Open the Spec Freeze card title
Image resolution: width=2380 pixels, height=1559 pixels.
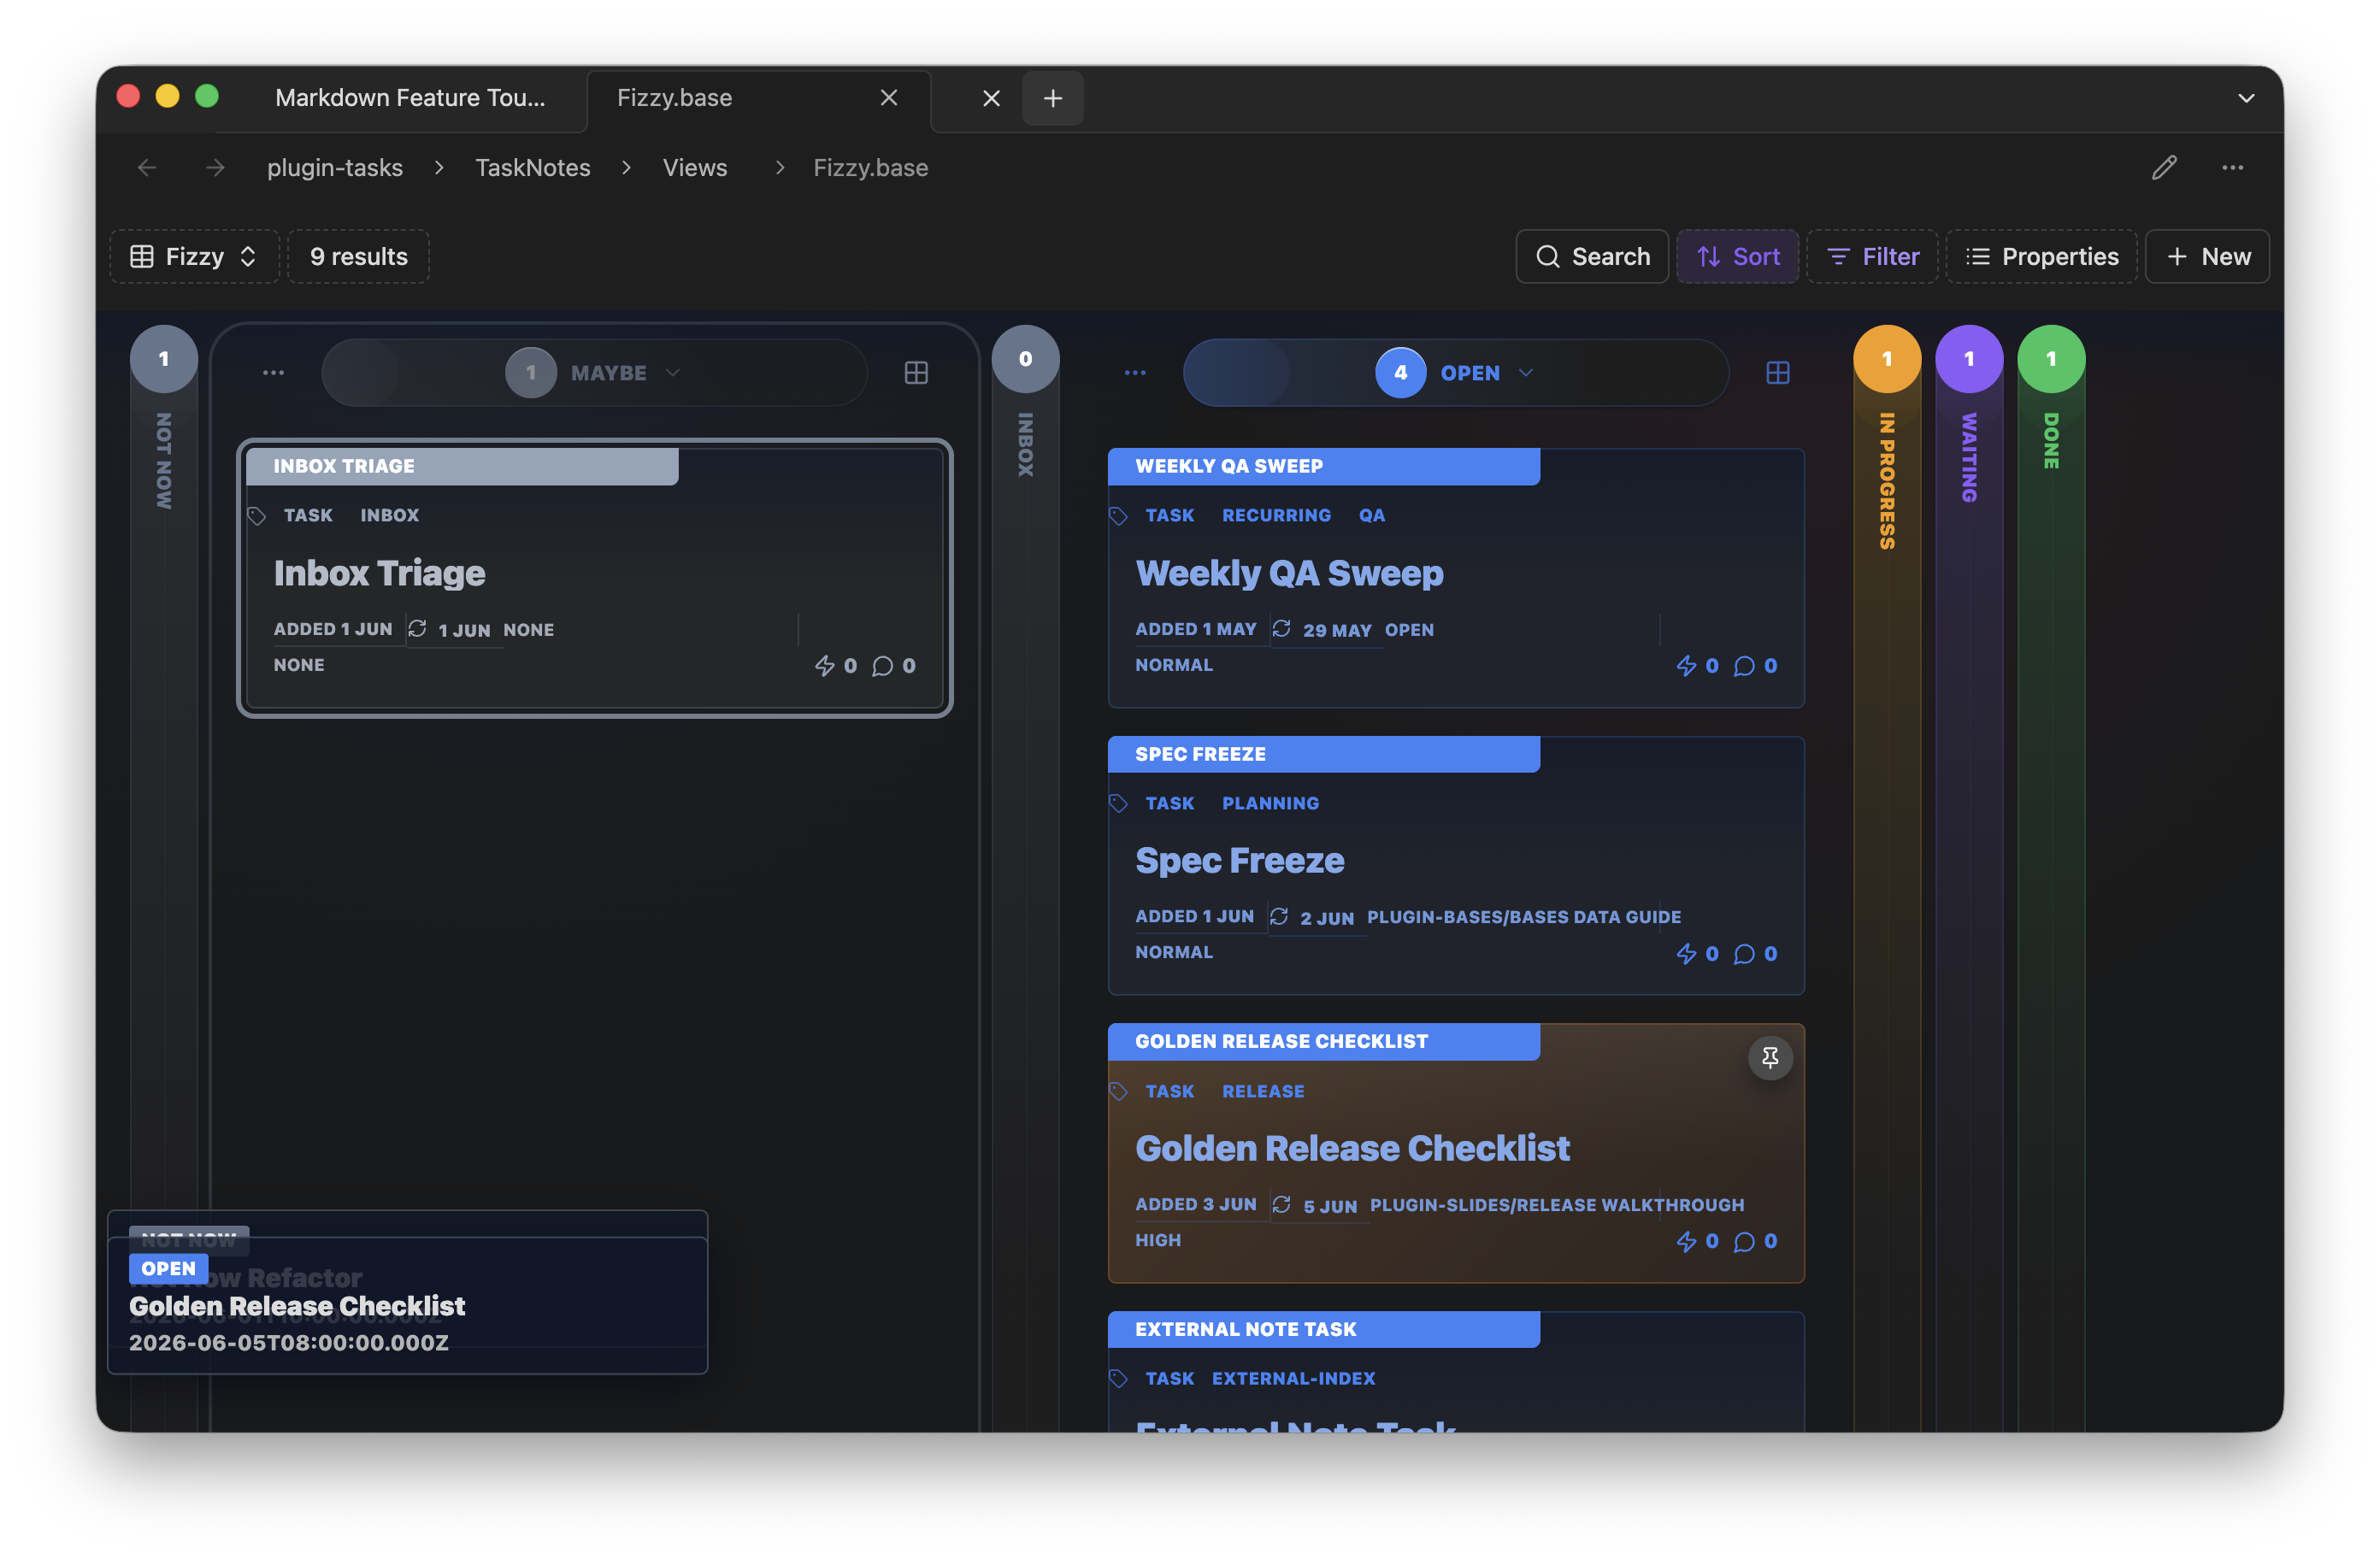[x=1239, y=862]
